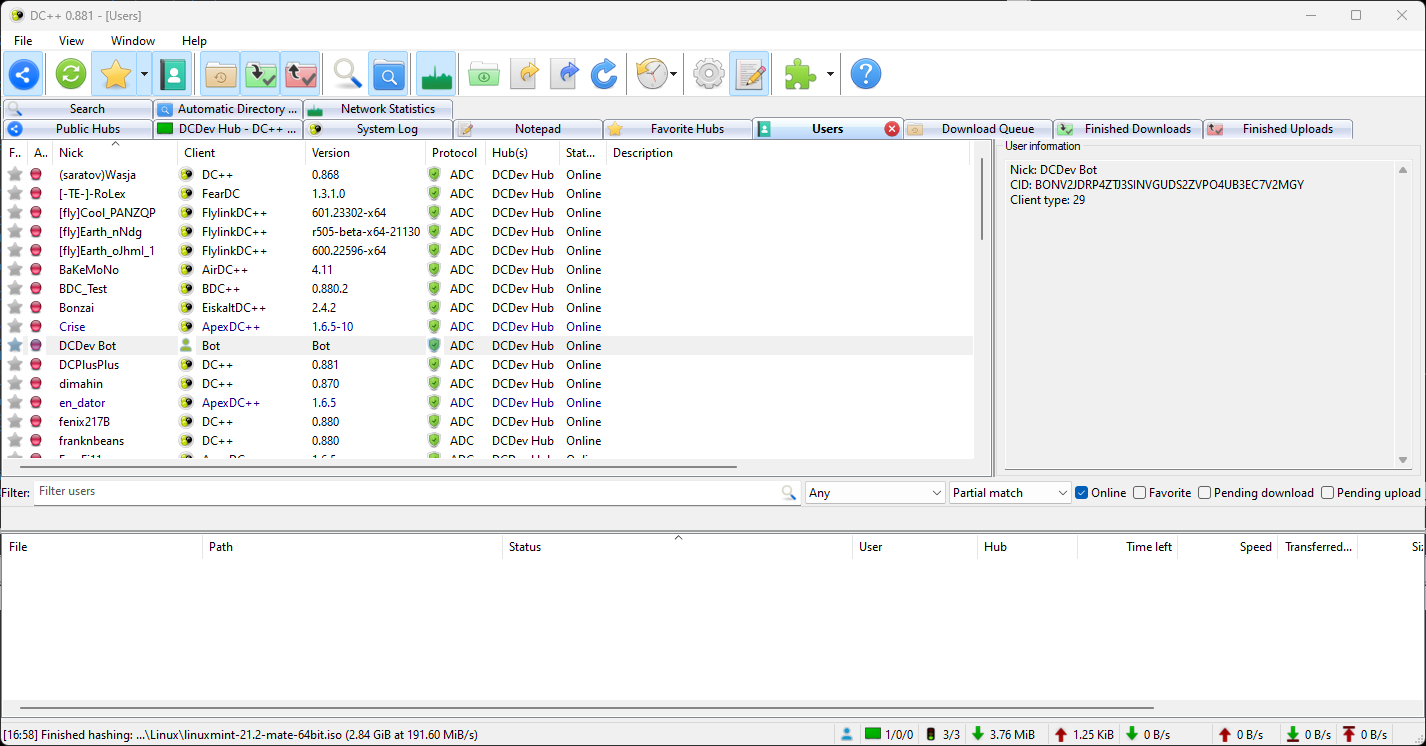
Task: Click the user list horizontal scrollbar
Action: 378,466
